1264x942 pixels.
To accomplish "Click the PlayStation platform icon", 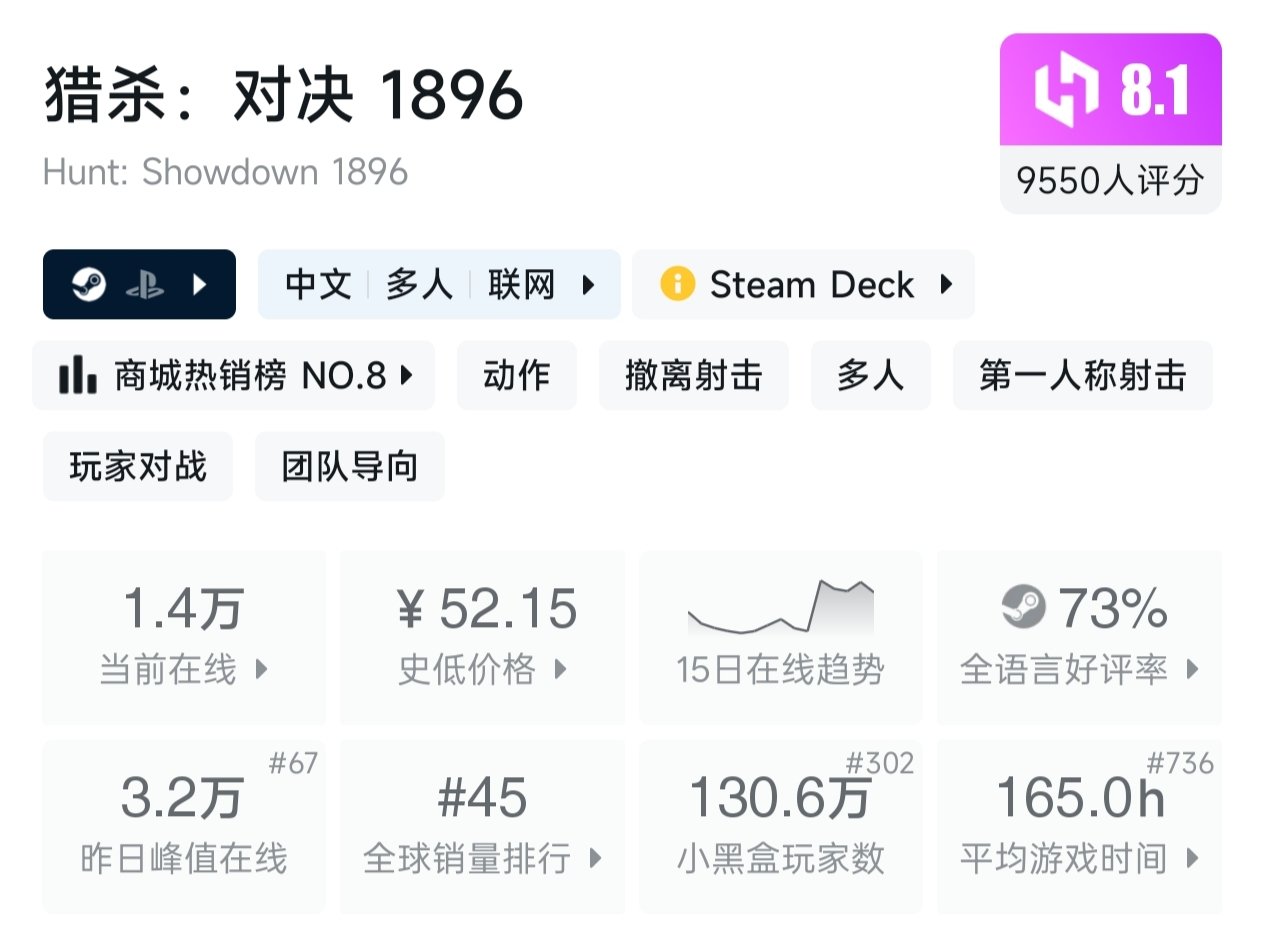I will 145,285.
